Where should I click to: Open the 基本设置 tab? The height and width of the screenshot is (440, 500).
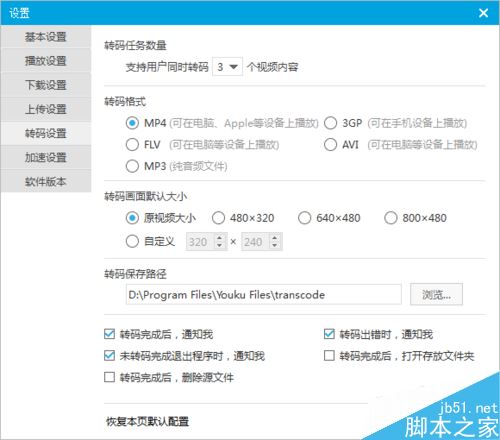tap(46, 37)
